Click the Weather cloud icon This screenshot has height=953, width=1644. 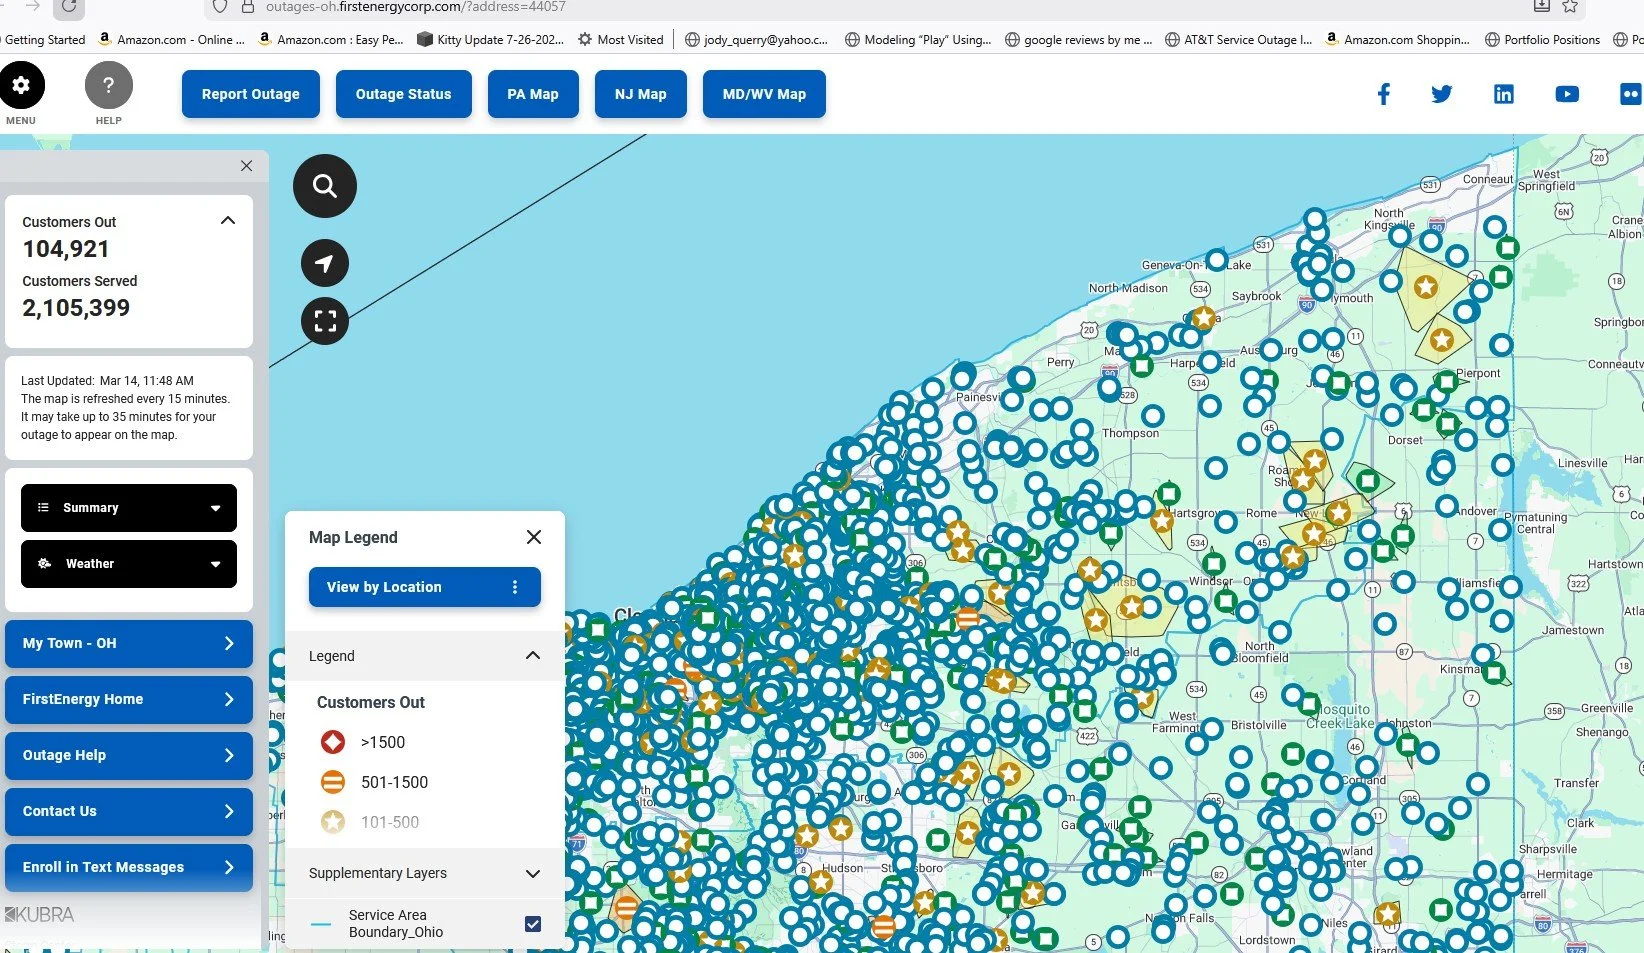tap(45, 564)
